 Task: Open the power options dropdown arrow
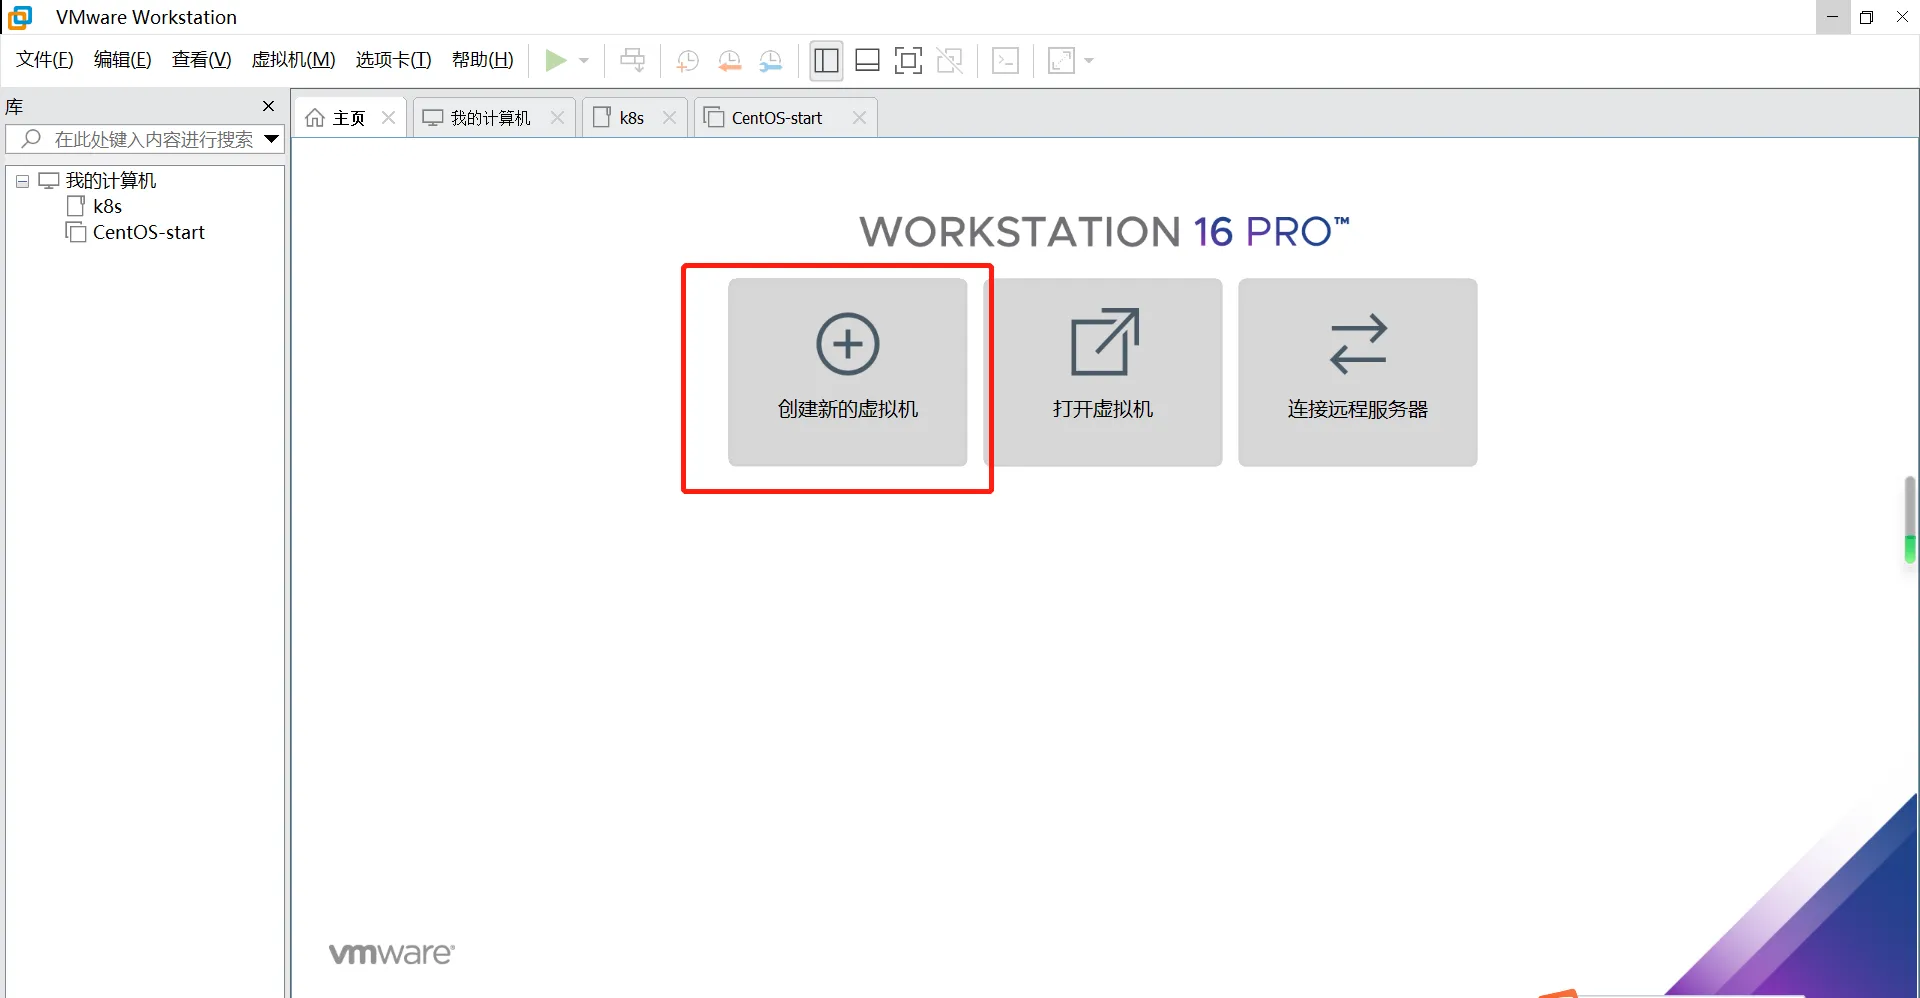(585, 61)
